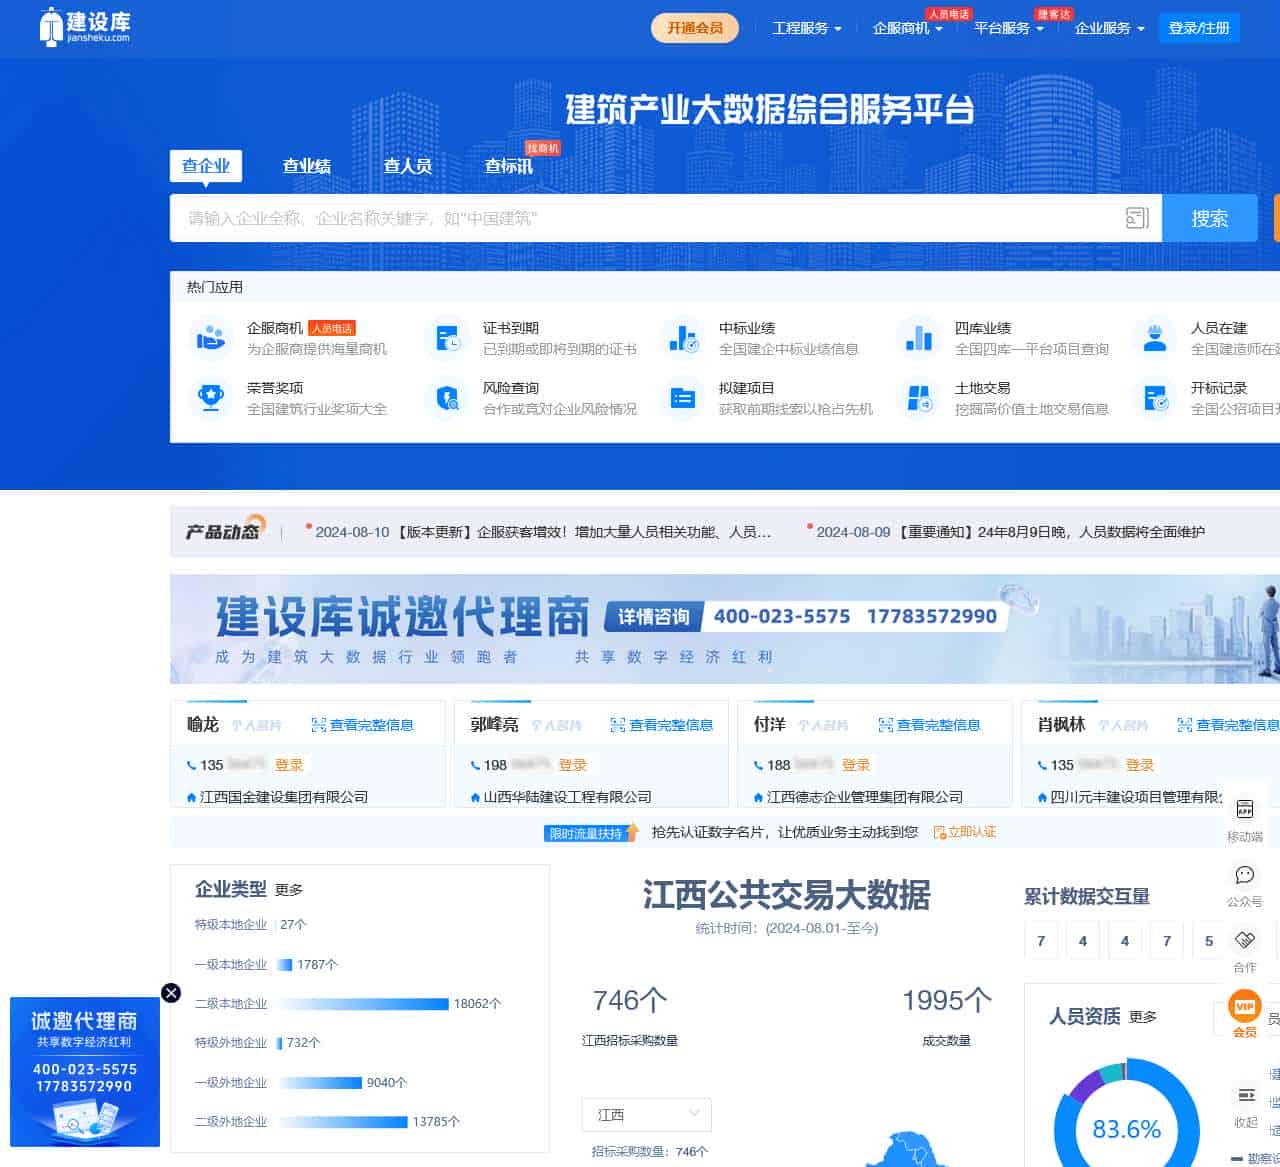Click the batch search icon in search box
Image resolution: width=1280 pixels, height=1167 pixels.
1137,218
